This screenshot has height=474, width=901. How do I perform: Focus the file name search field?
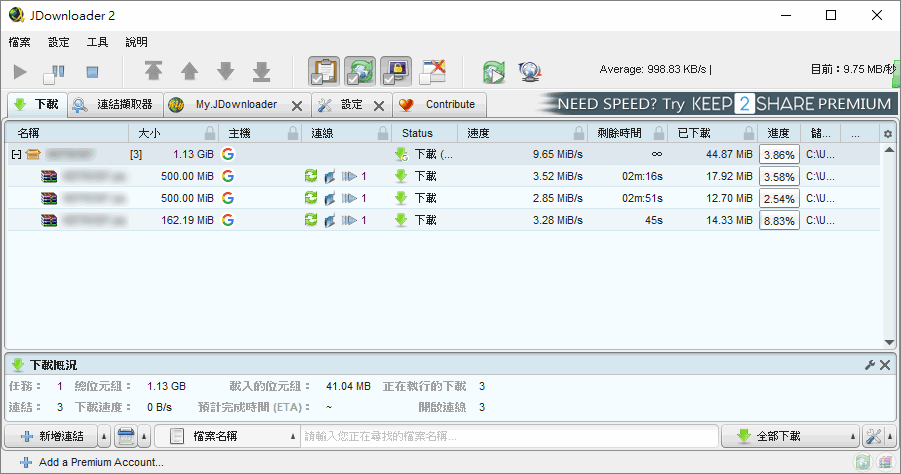510,437
